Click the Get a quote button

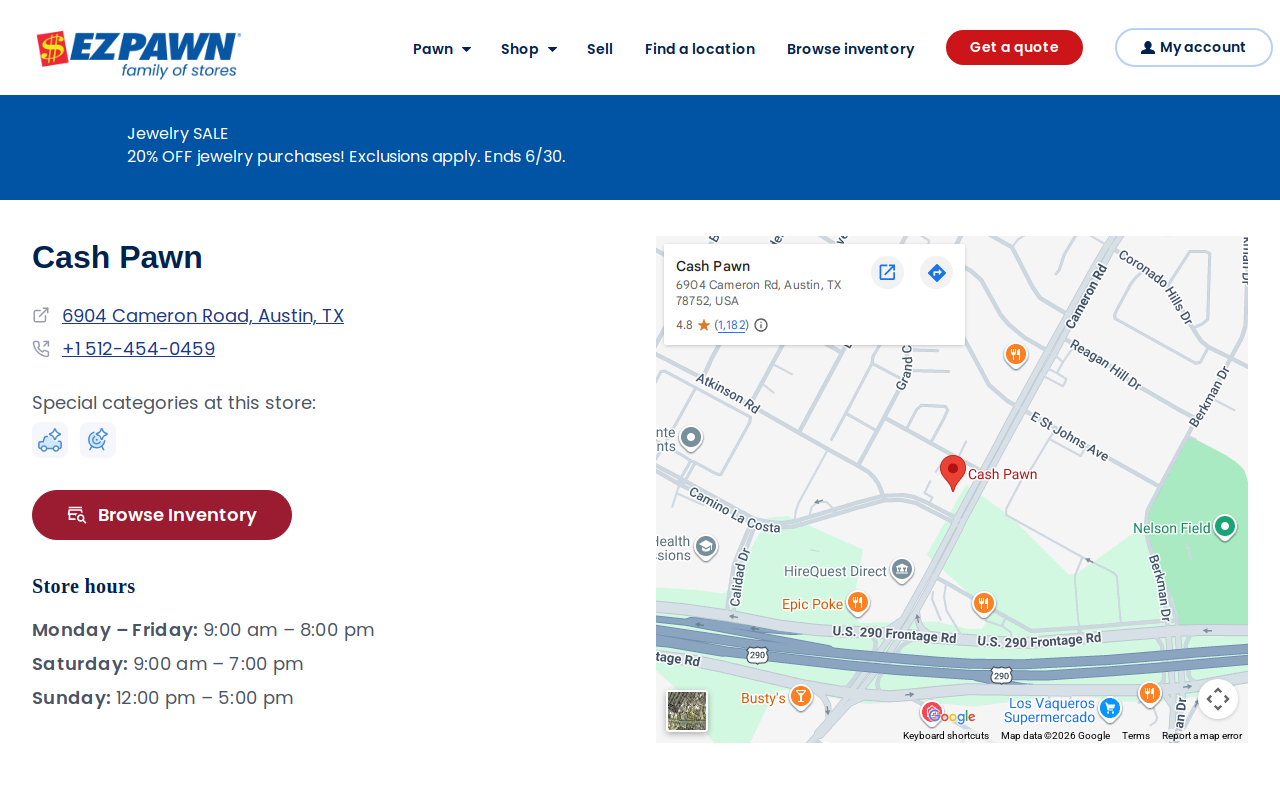click(x=1014, y=47)
